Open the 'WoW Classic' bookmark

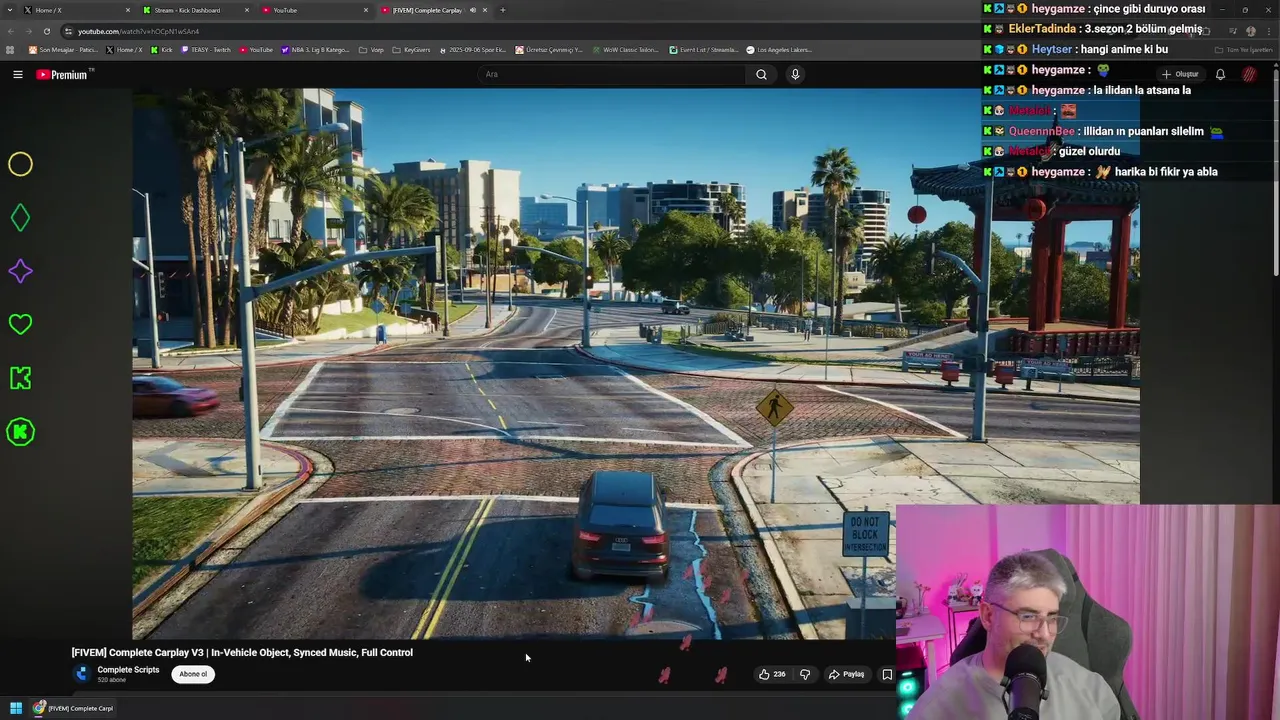tap(624, 49)
